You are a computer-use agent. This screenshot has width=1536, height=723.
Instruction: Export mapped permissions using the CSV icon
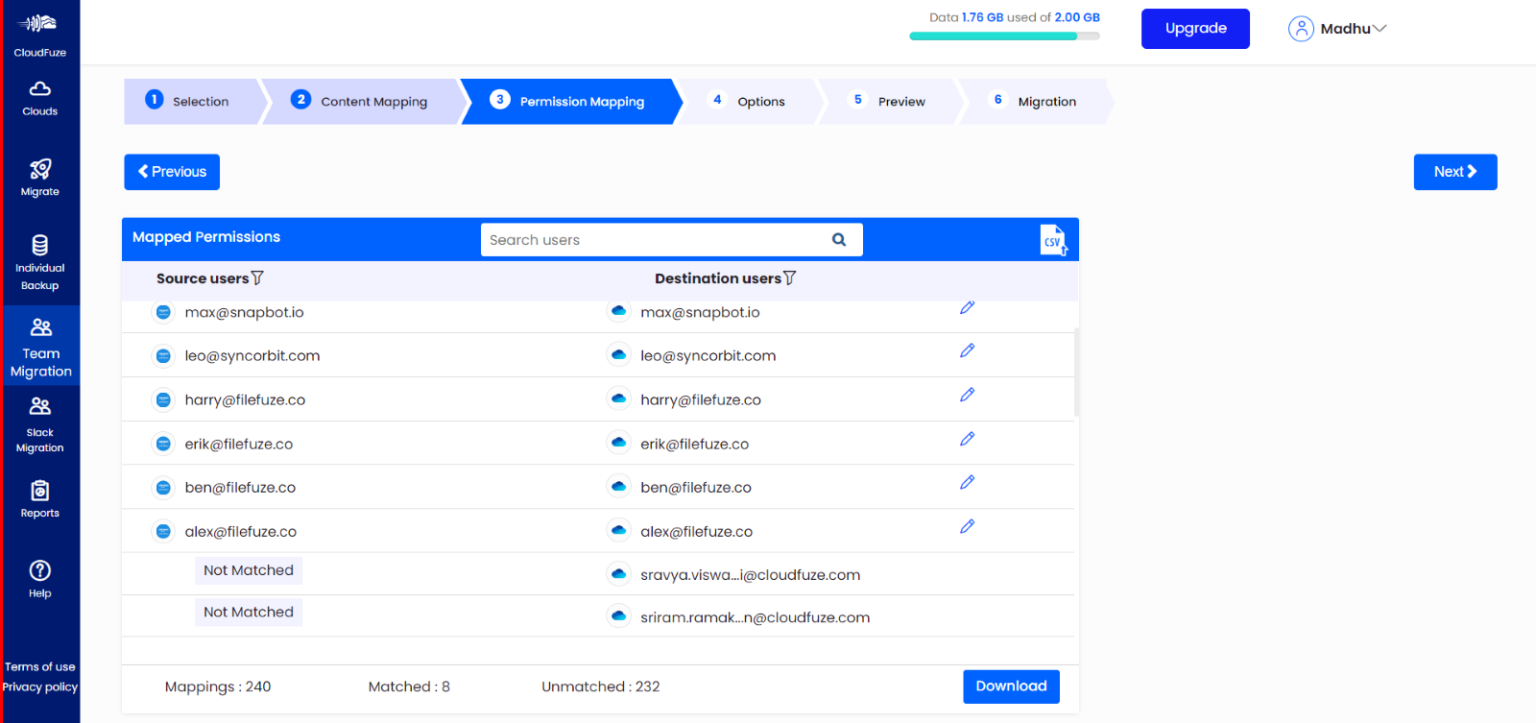click(x=1053, y=239)
